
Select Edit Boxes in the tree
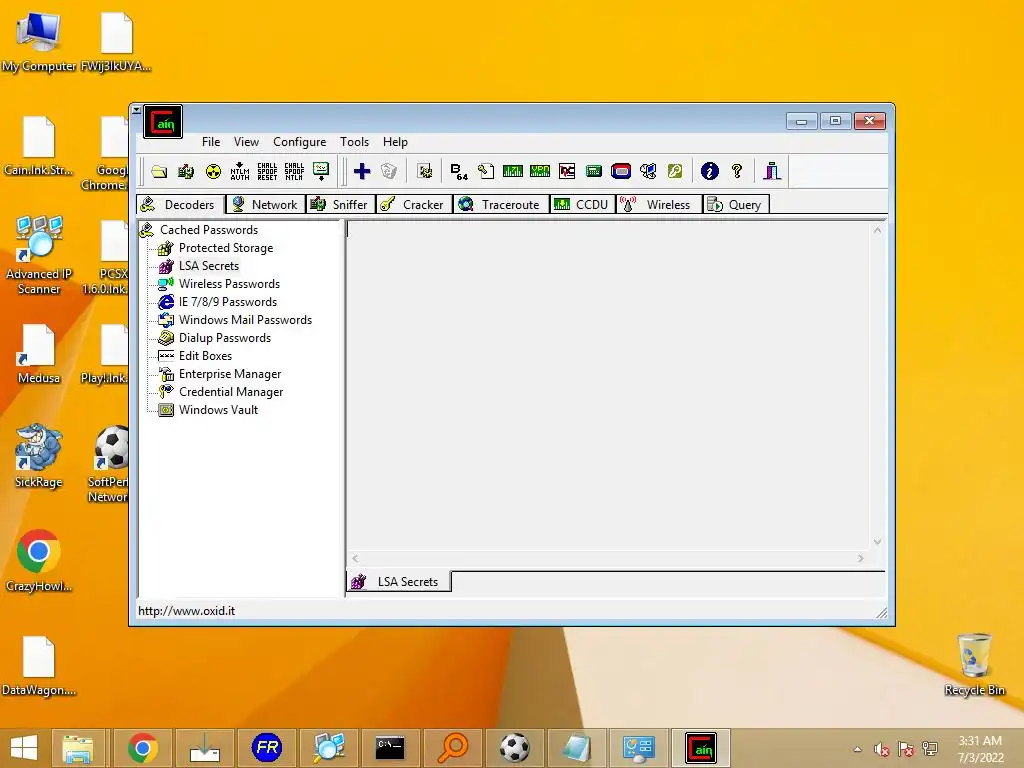pyautogui.click(x=205, y=356)
